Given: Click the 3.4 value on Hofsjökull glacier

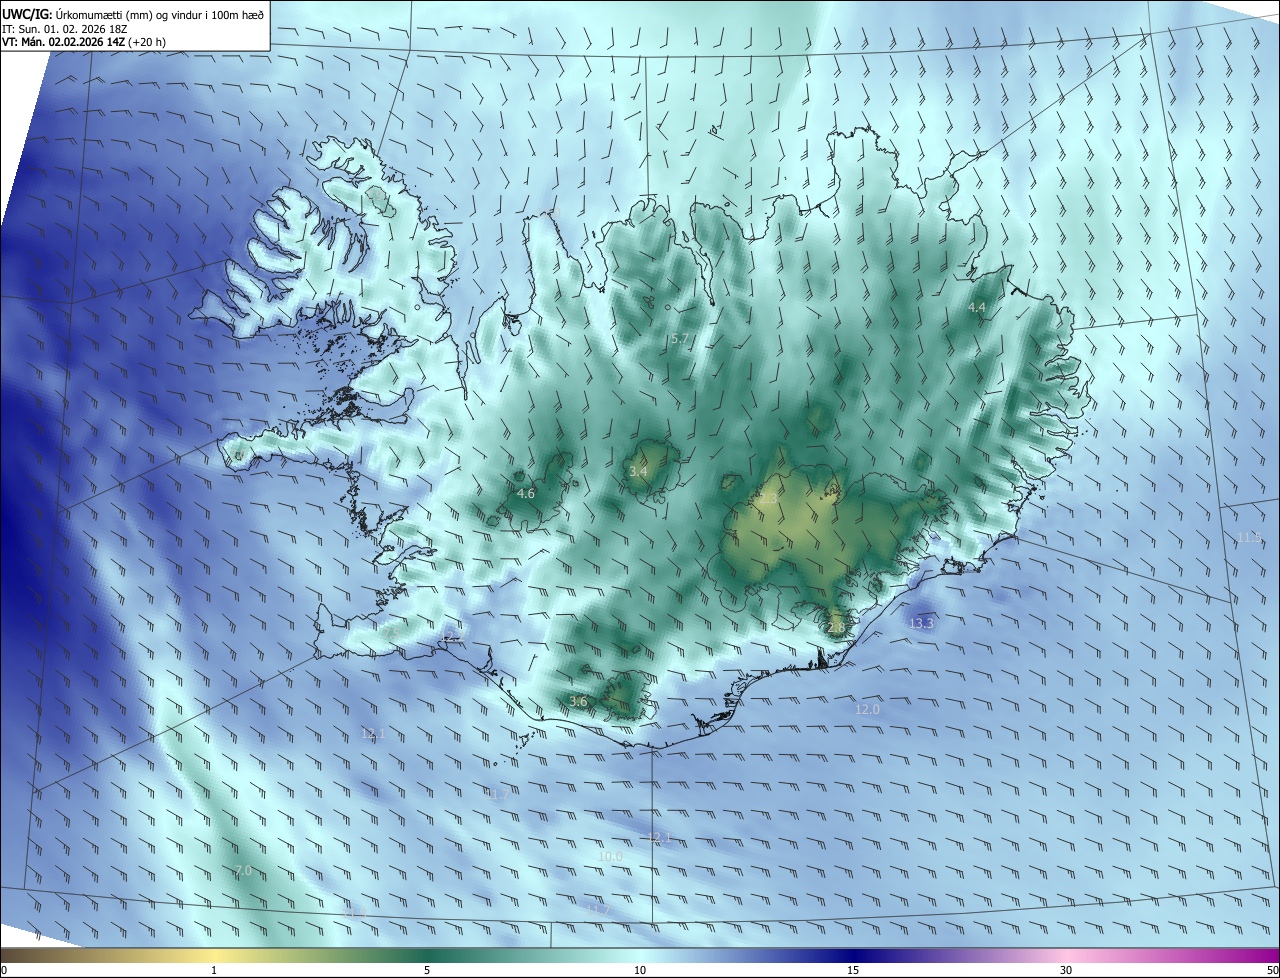Looking at the screenshot, I should 638,471.
